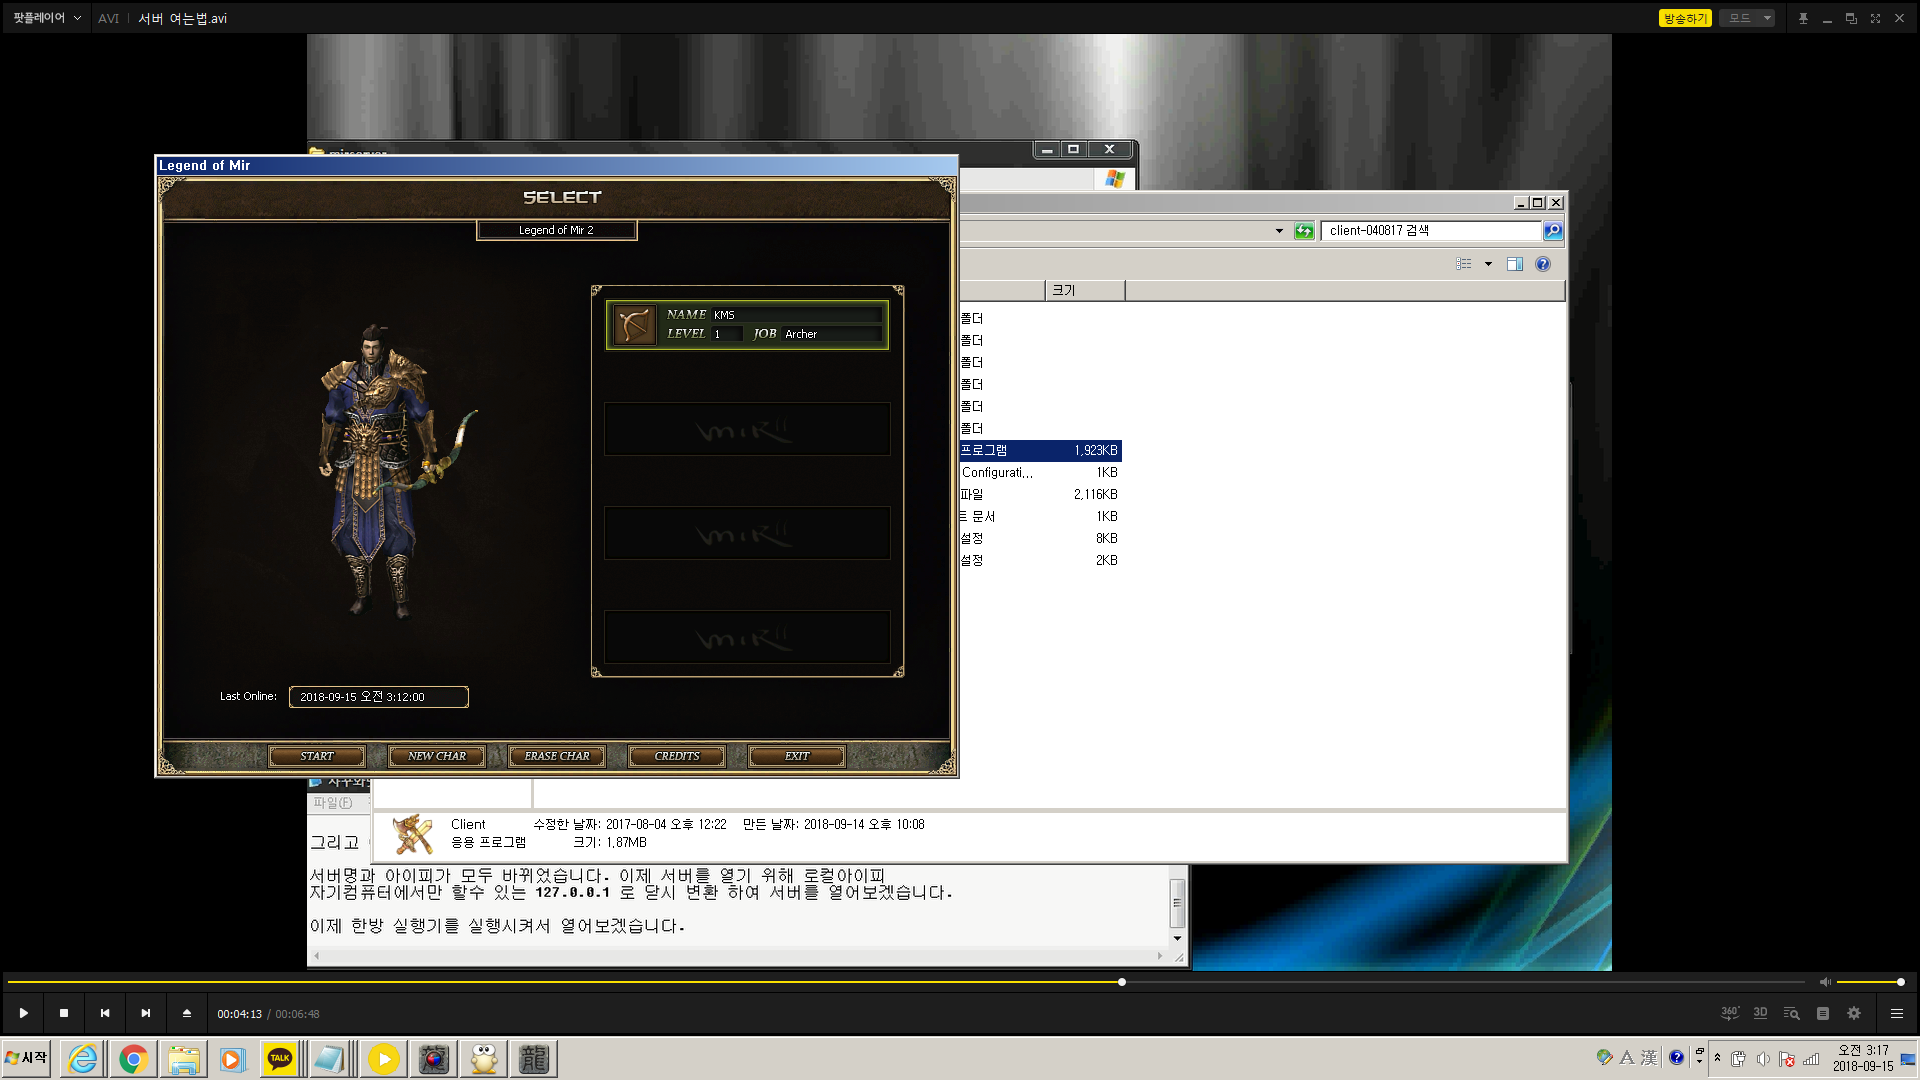Skip to the next track
Screen dimensions: 1920x1080
[146, 1013]
